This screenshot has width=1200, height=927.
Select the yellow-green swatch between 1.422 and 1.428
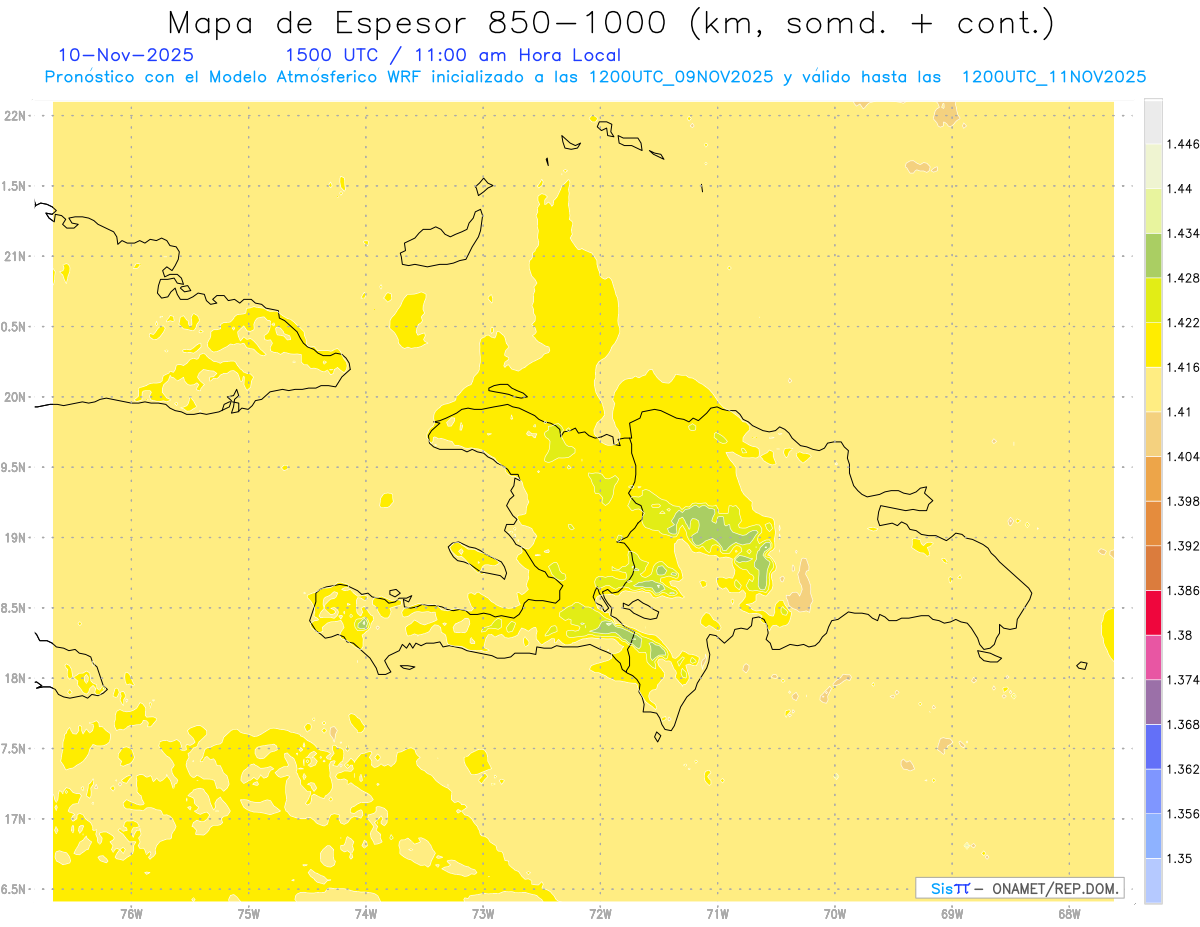pos(1153,300)
